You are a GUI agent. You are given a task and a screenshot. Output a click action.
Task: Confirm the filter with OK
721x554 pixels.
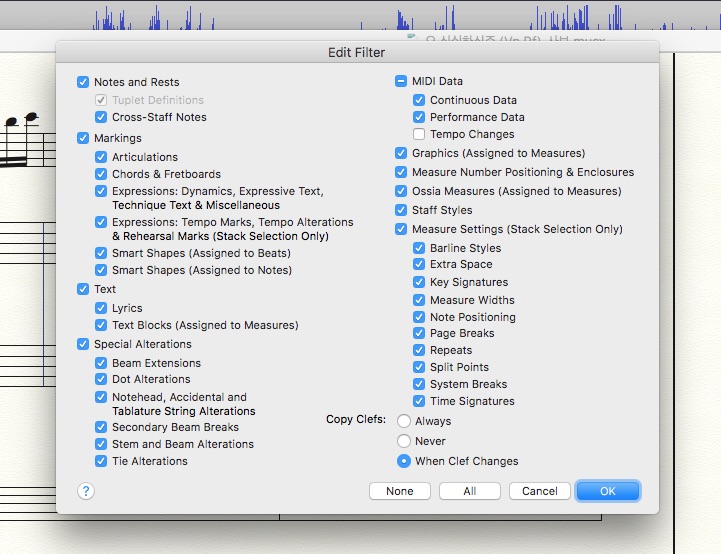coord(608,491)
